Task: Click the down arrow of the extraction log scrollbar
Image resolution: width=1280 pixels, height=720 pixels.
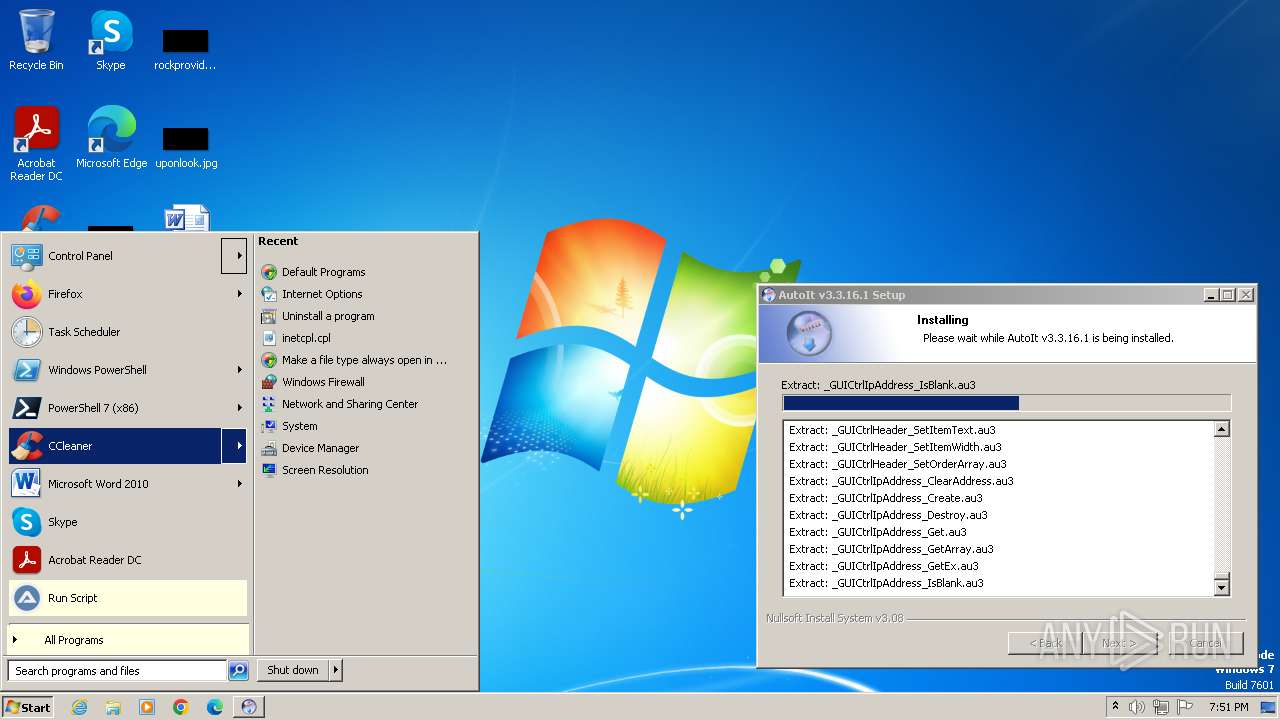Action: (x=1221, y=588)
